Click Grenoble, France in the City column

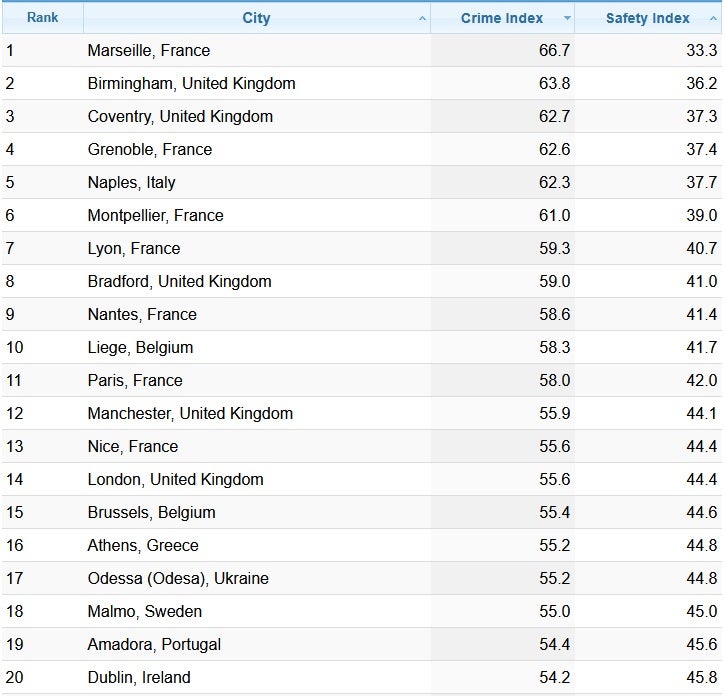tap(150, 149)
